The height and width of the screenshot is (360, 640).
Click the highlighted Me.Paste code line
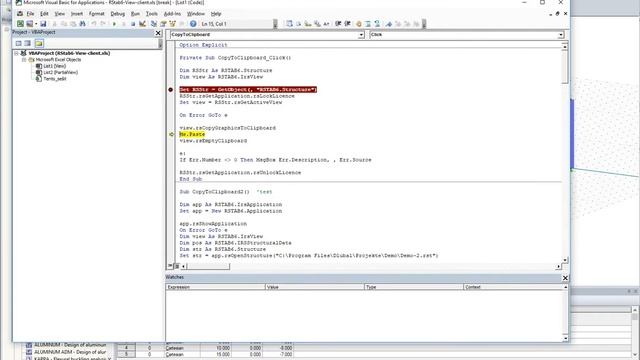(192, 134)
